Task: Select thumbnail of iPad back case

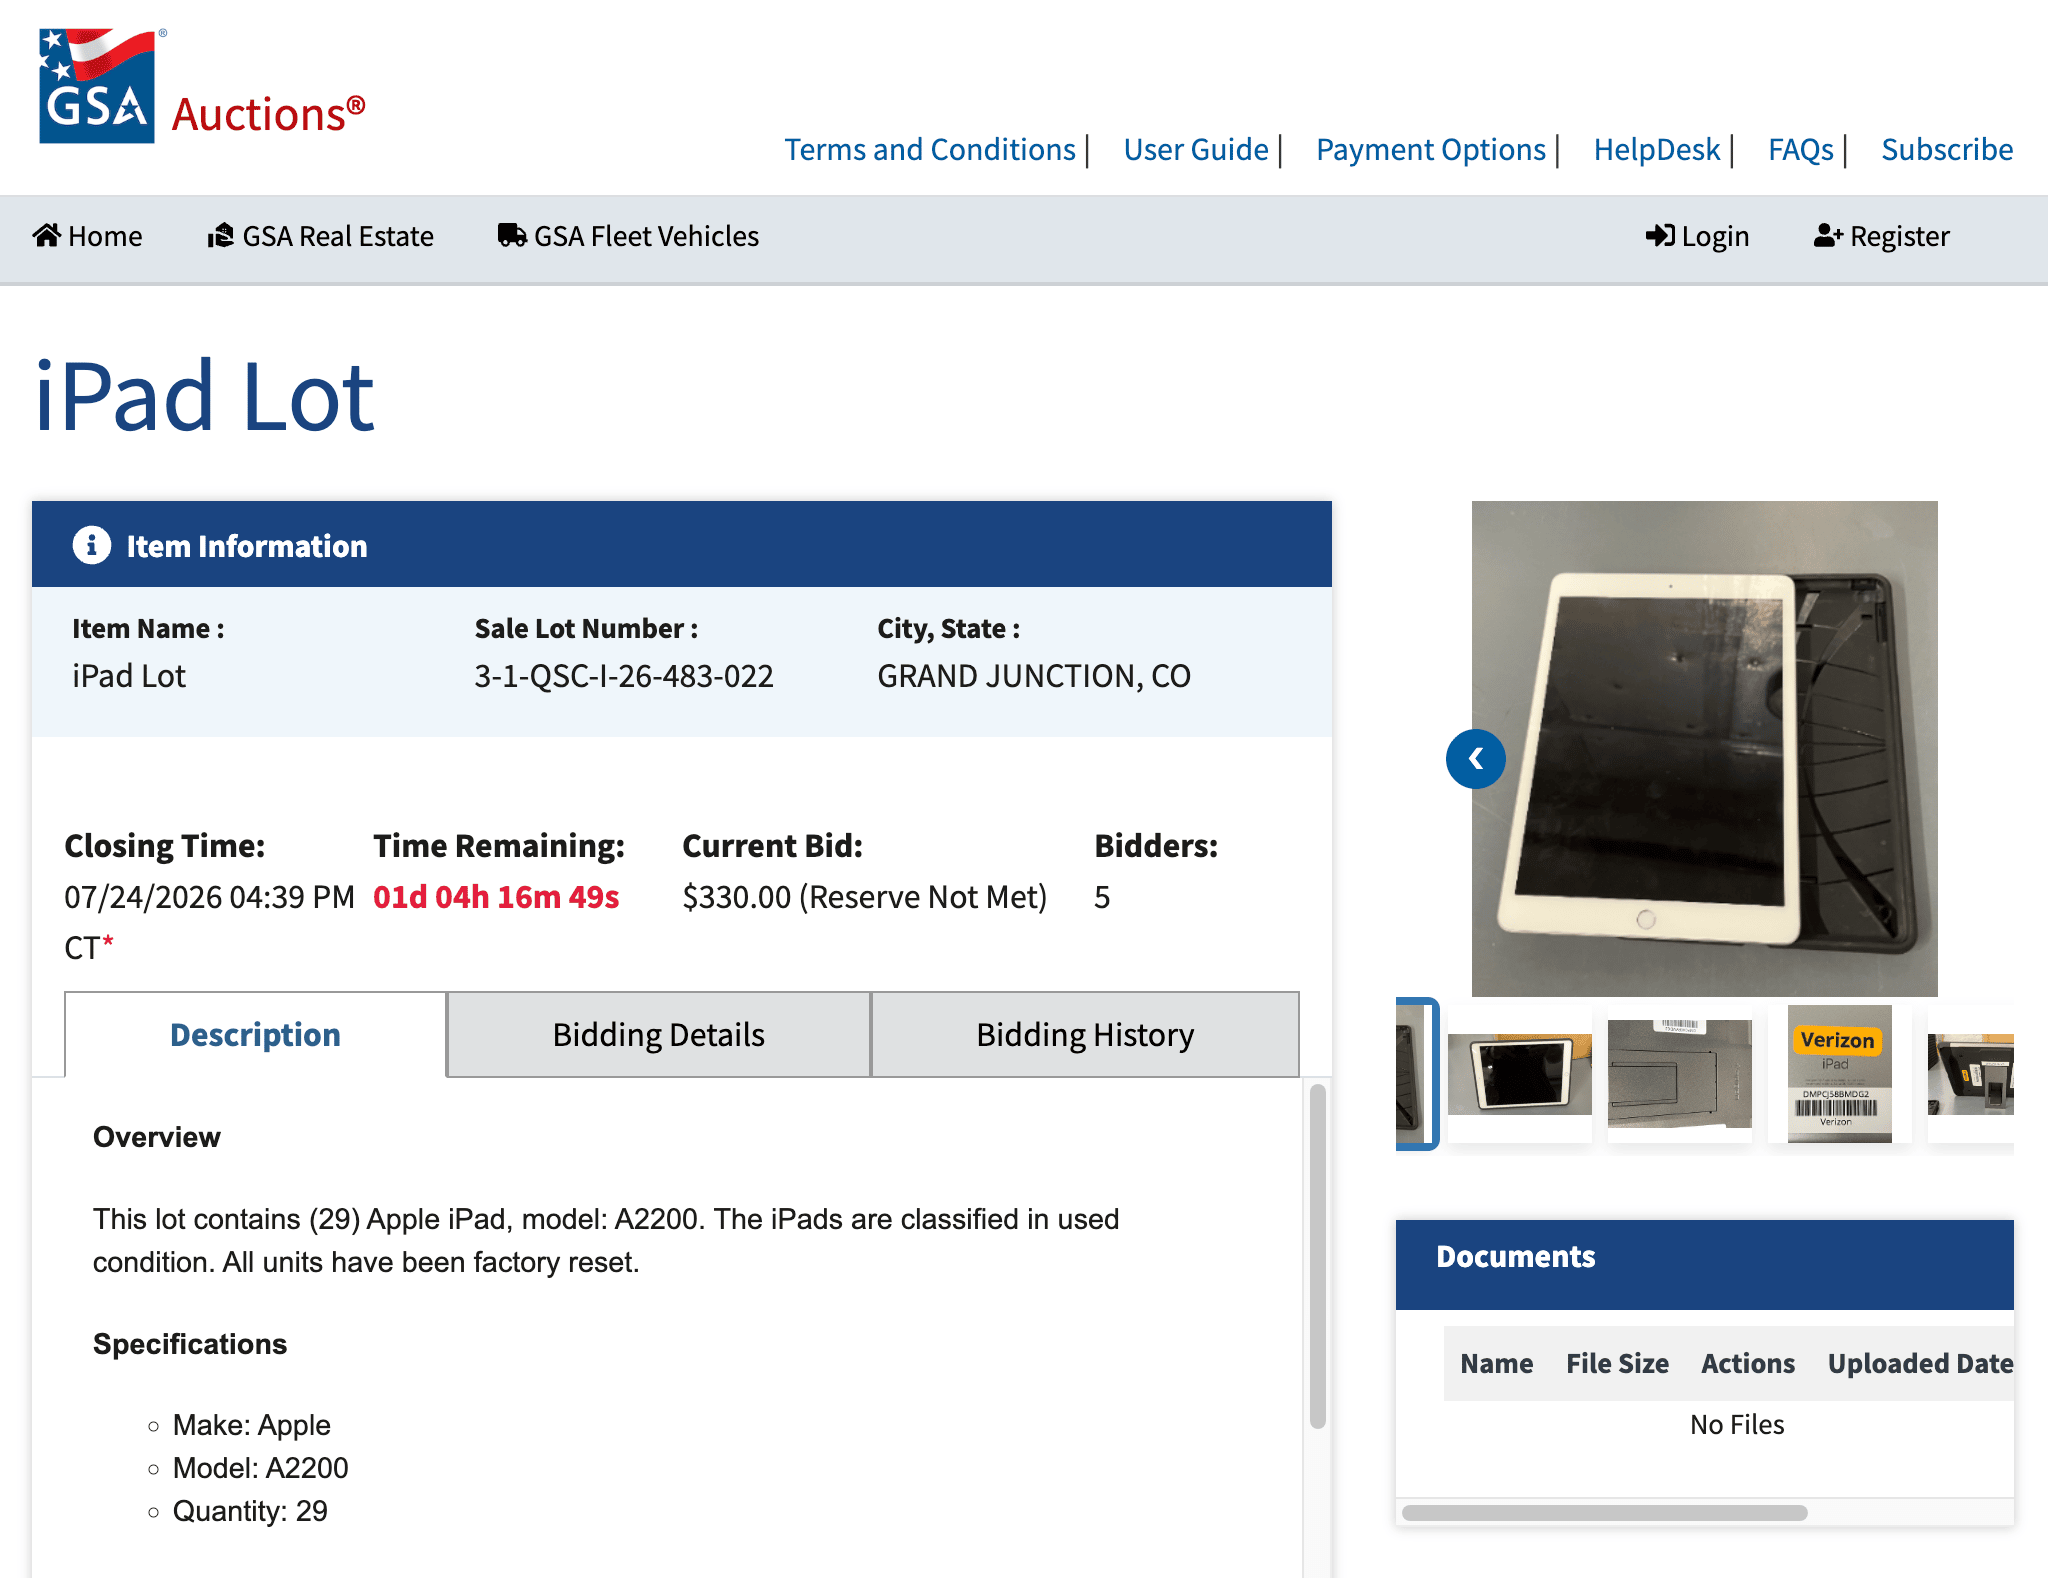Action: point(1680,1074)
